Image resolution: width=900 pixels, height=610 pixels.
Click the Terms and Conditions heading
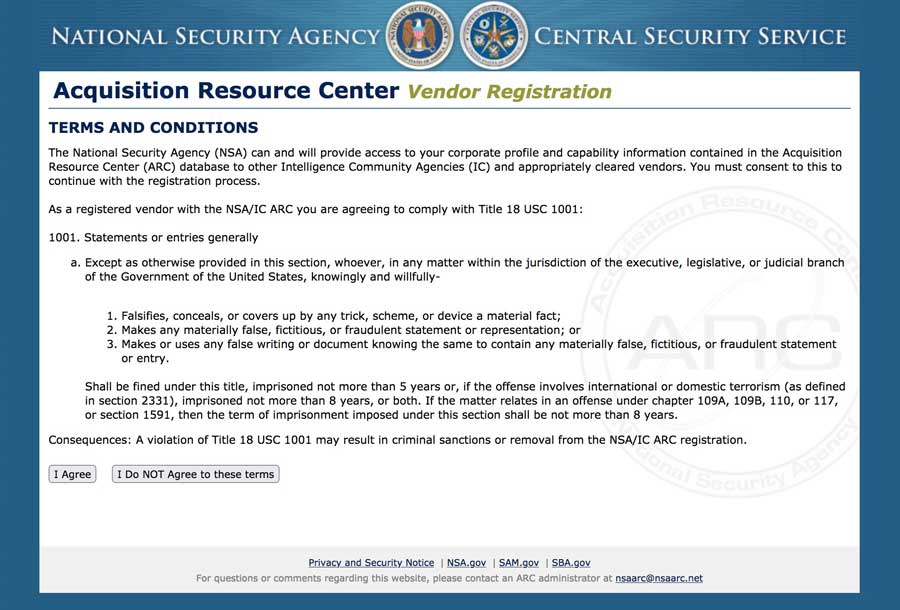[153, 128]
